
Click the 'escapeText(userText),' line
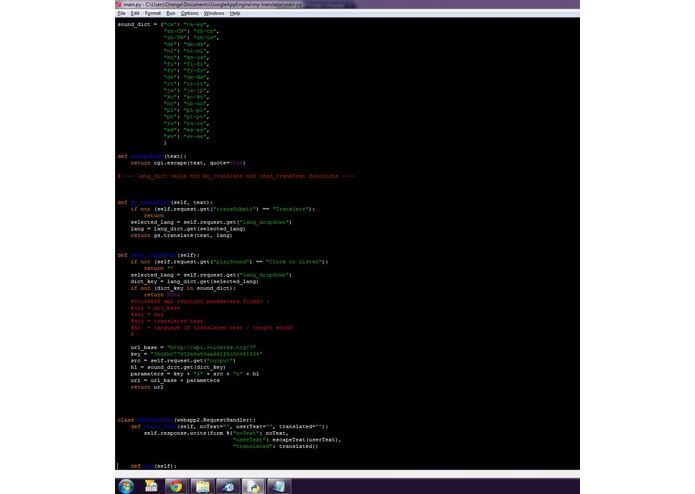[x=287, y=440]
